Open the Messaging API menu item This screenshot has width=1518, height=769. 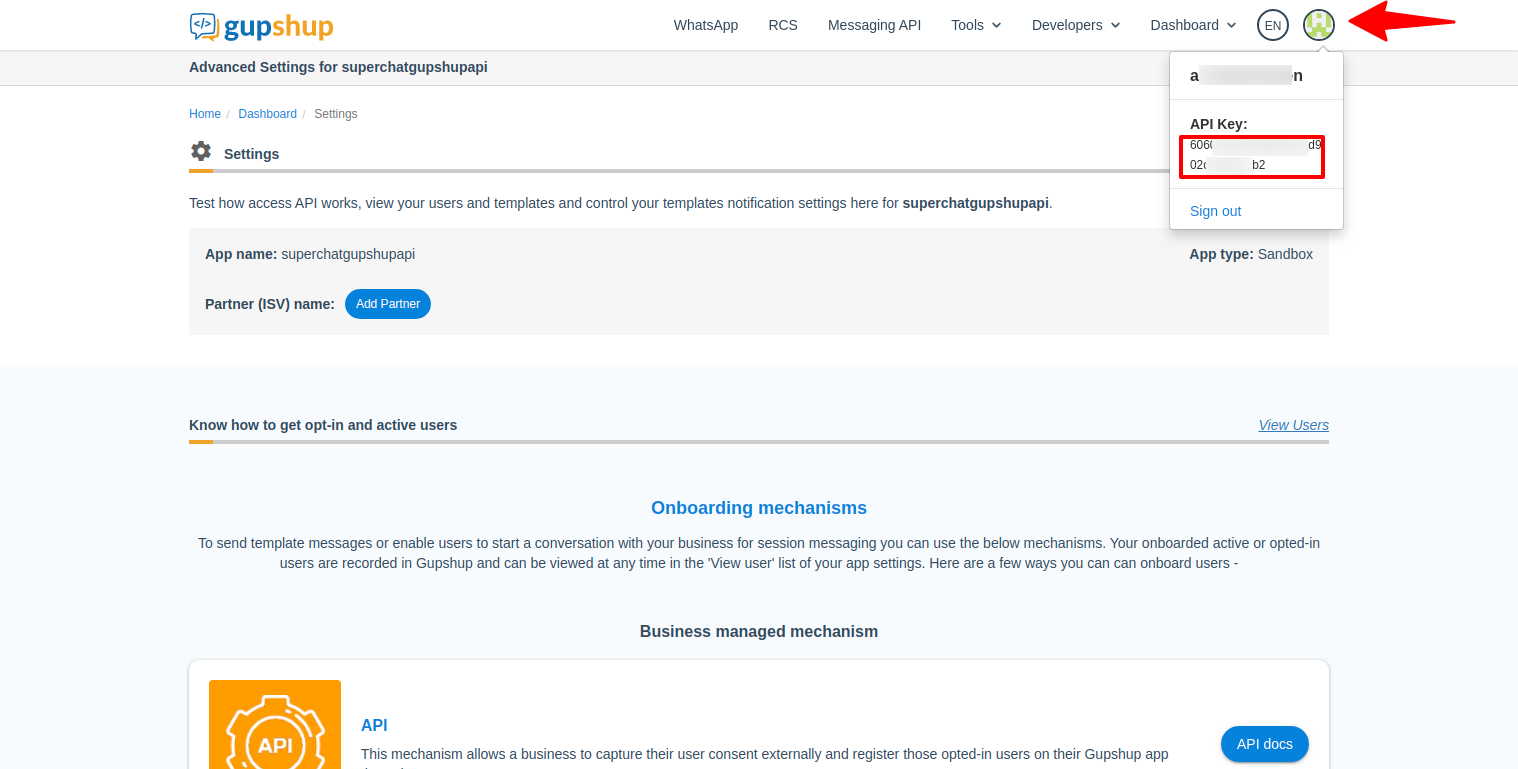pyautogui.click(x=874, y=25)
